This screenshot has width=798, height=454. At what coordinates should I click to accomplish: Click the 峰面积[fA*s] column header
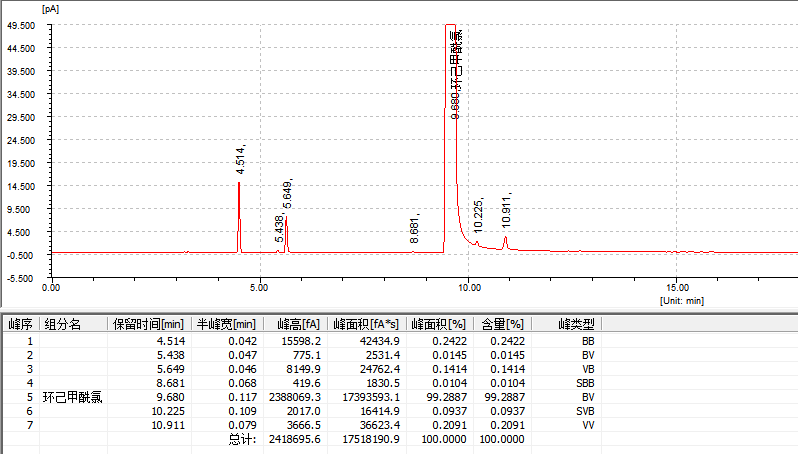[x=366, y=324]
